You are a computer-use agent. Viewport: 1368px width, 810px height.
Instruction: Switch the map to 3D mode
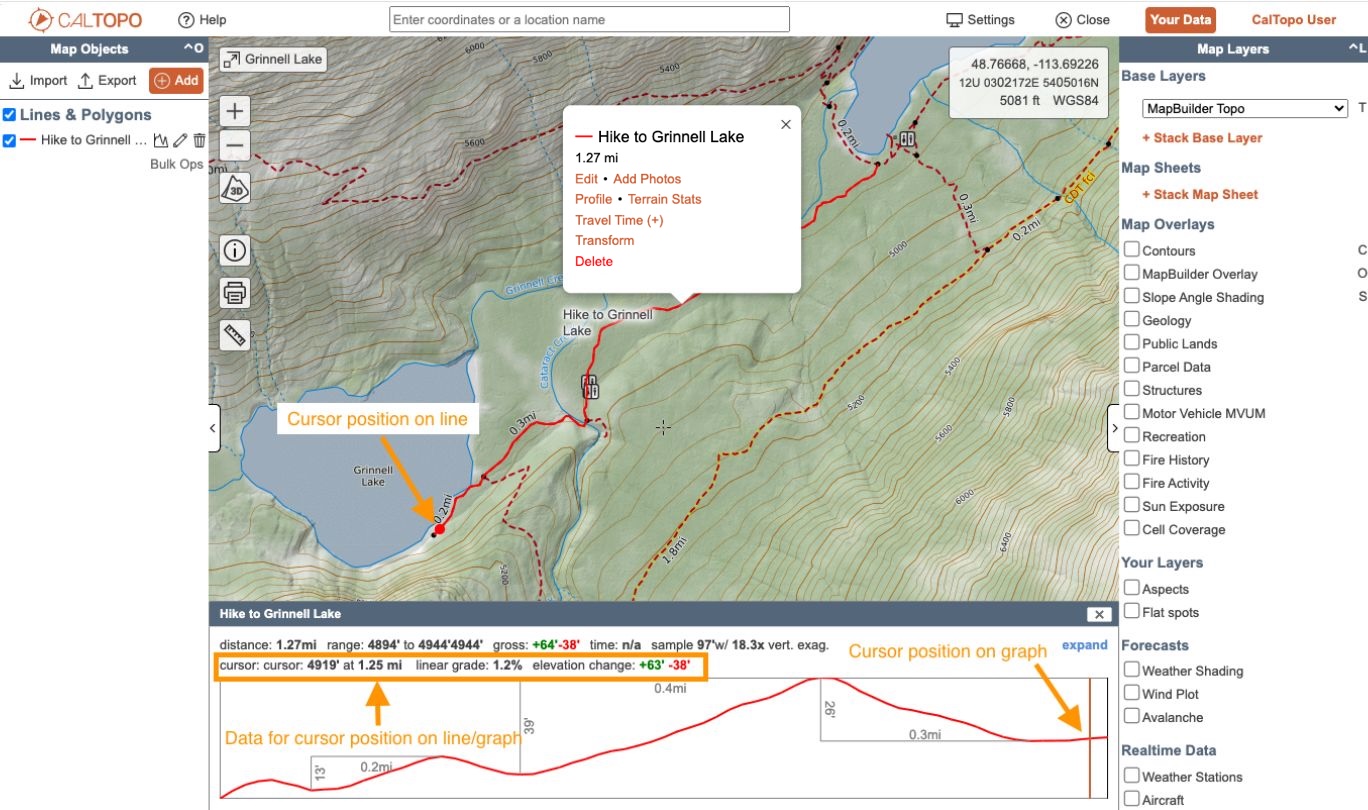click(x=234, y=187)
